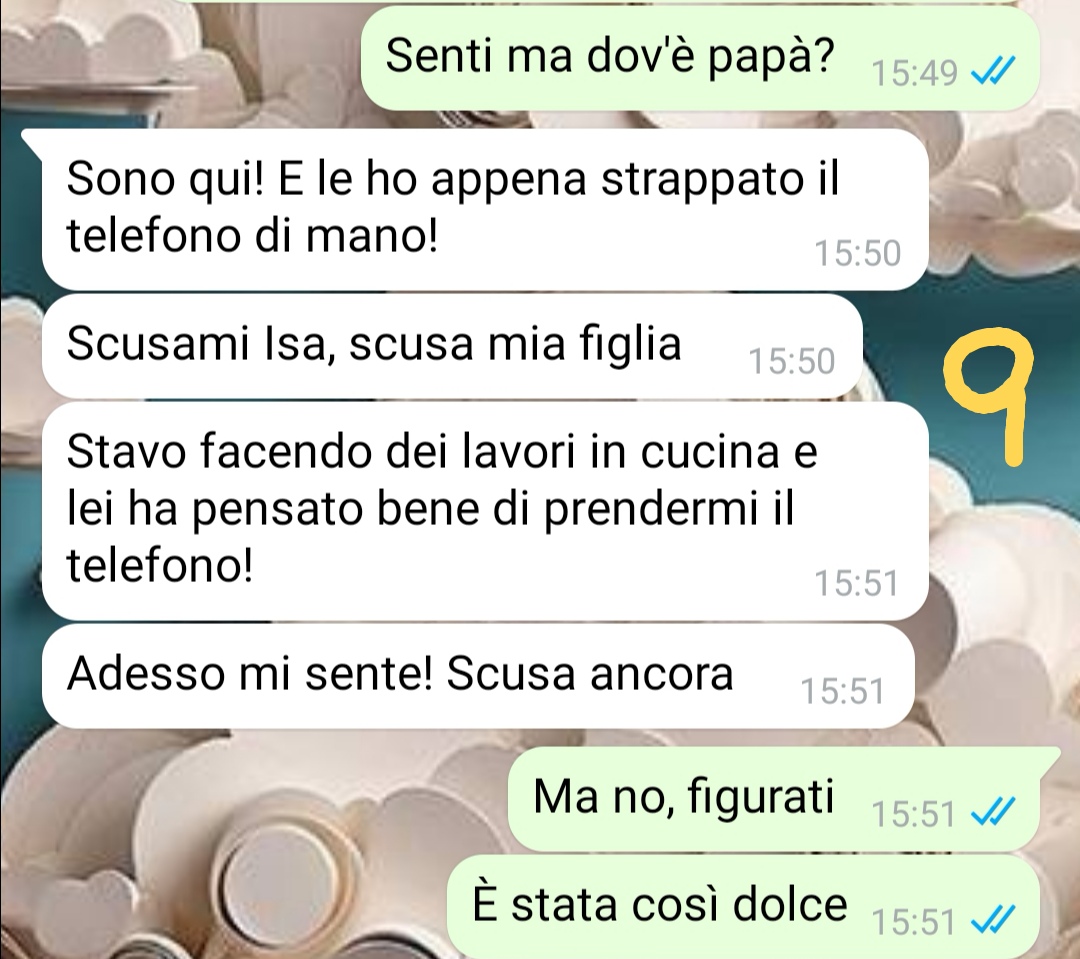Tap the double check marks beside 'Ma no, figurati'
Image resolution: width=1080 pixels, height=959 pixels.
click(993, 812)
